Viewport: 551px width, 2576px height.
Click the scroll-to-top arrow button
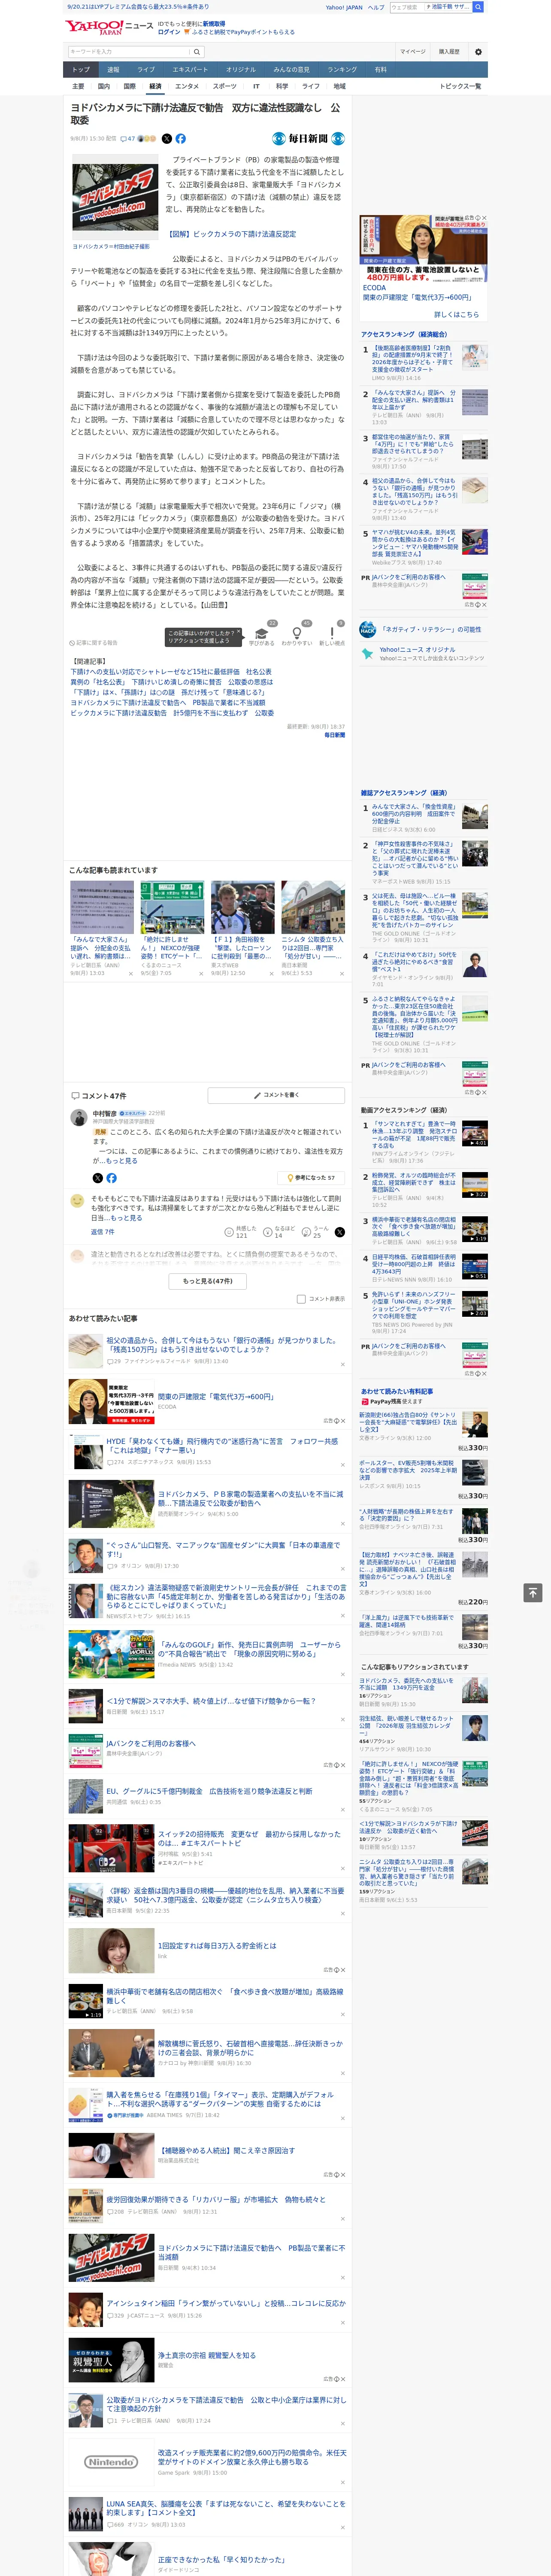pos(533,1592)
